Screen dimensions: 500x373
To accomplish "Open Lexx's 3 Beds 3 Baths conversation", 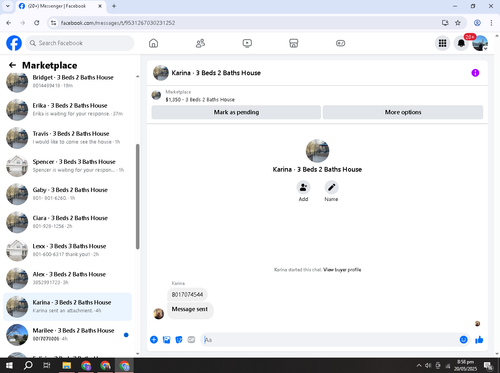I will (68, 250).
